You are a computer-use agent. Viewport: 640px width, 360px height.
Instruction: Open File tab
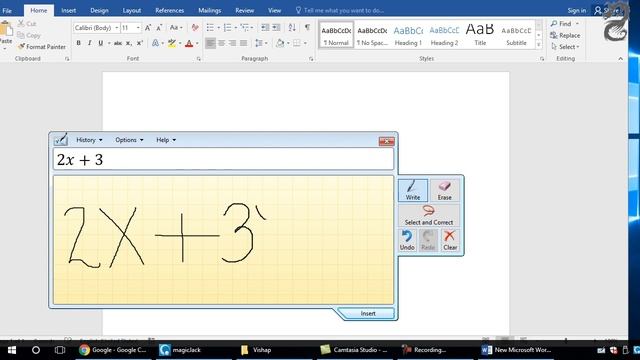pos(7,11)
